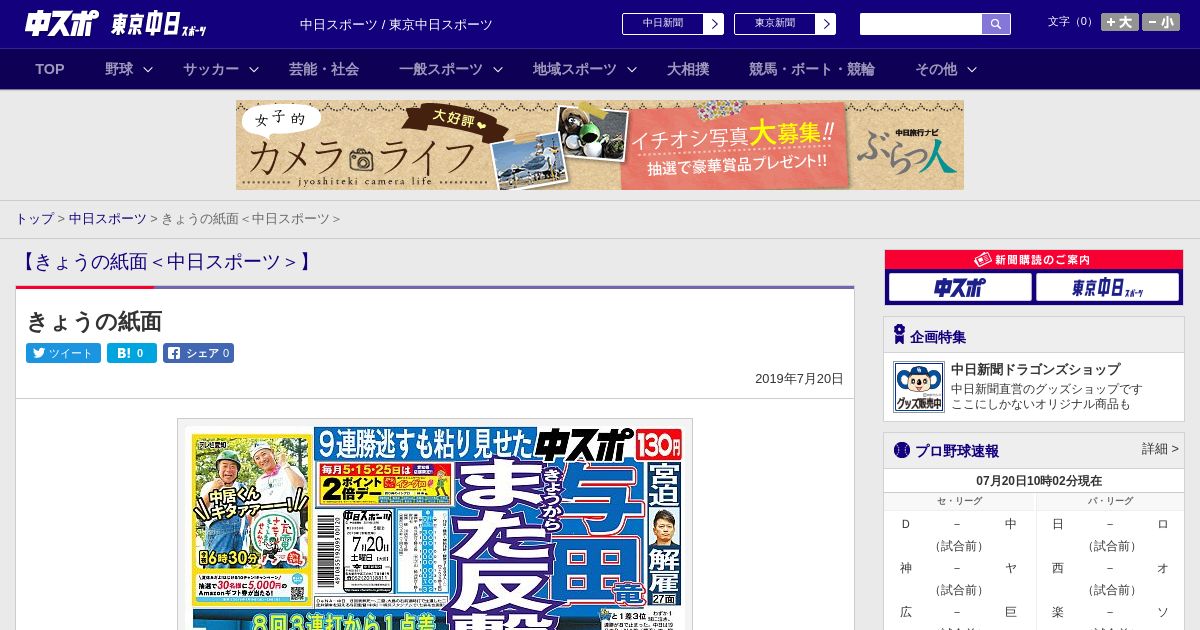This screenshot has height=630, width=1200.
Task: Open 芸能・社会 section
Action: tap(324, 69)
